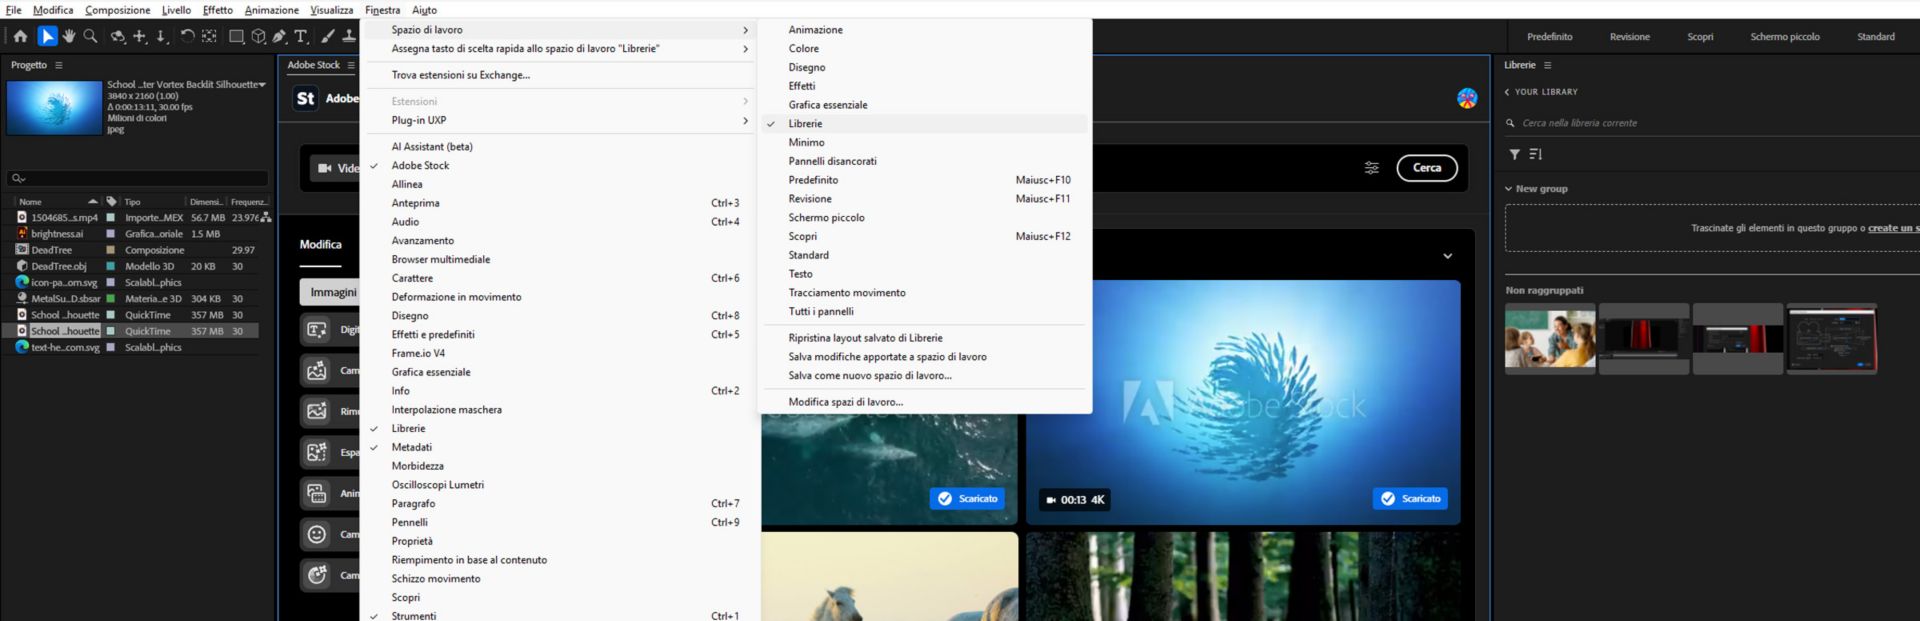1920x621 pixels.
Task: Open the Adobe Stock panel menu icon
Action: [351, 65]
